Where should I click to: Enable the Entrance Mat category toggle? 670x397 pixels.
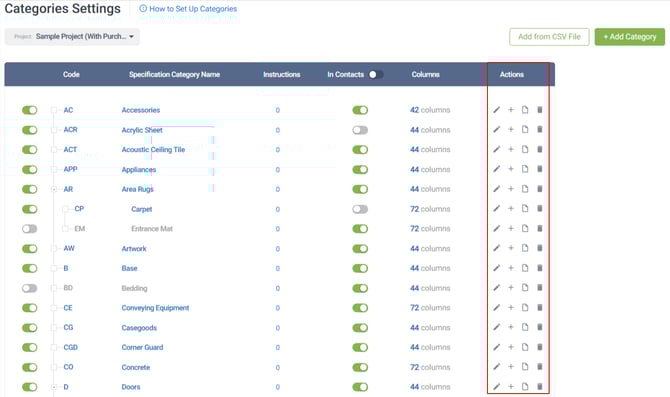click(x=29, y=229)
